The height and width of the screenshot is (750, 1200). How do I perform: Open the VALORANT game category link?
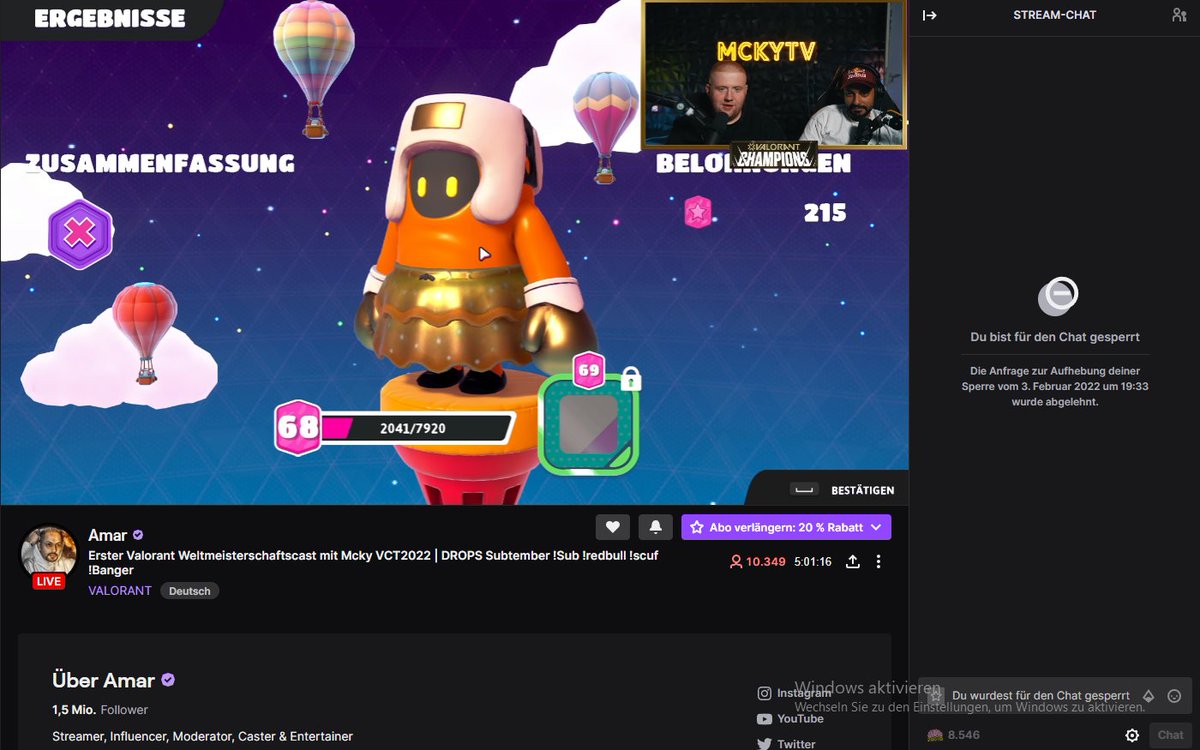point(120,591)
